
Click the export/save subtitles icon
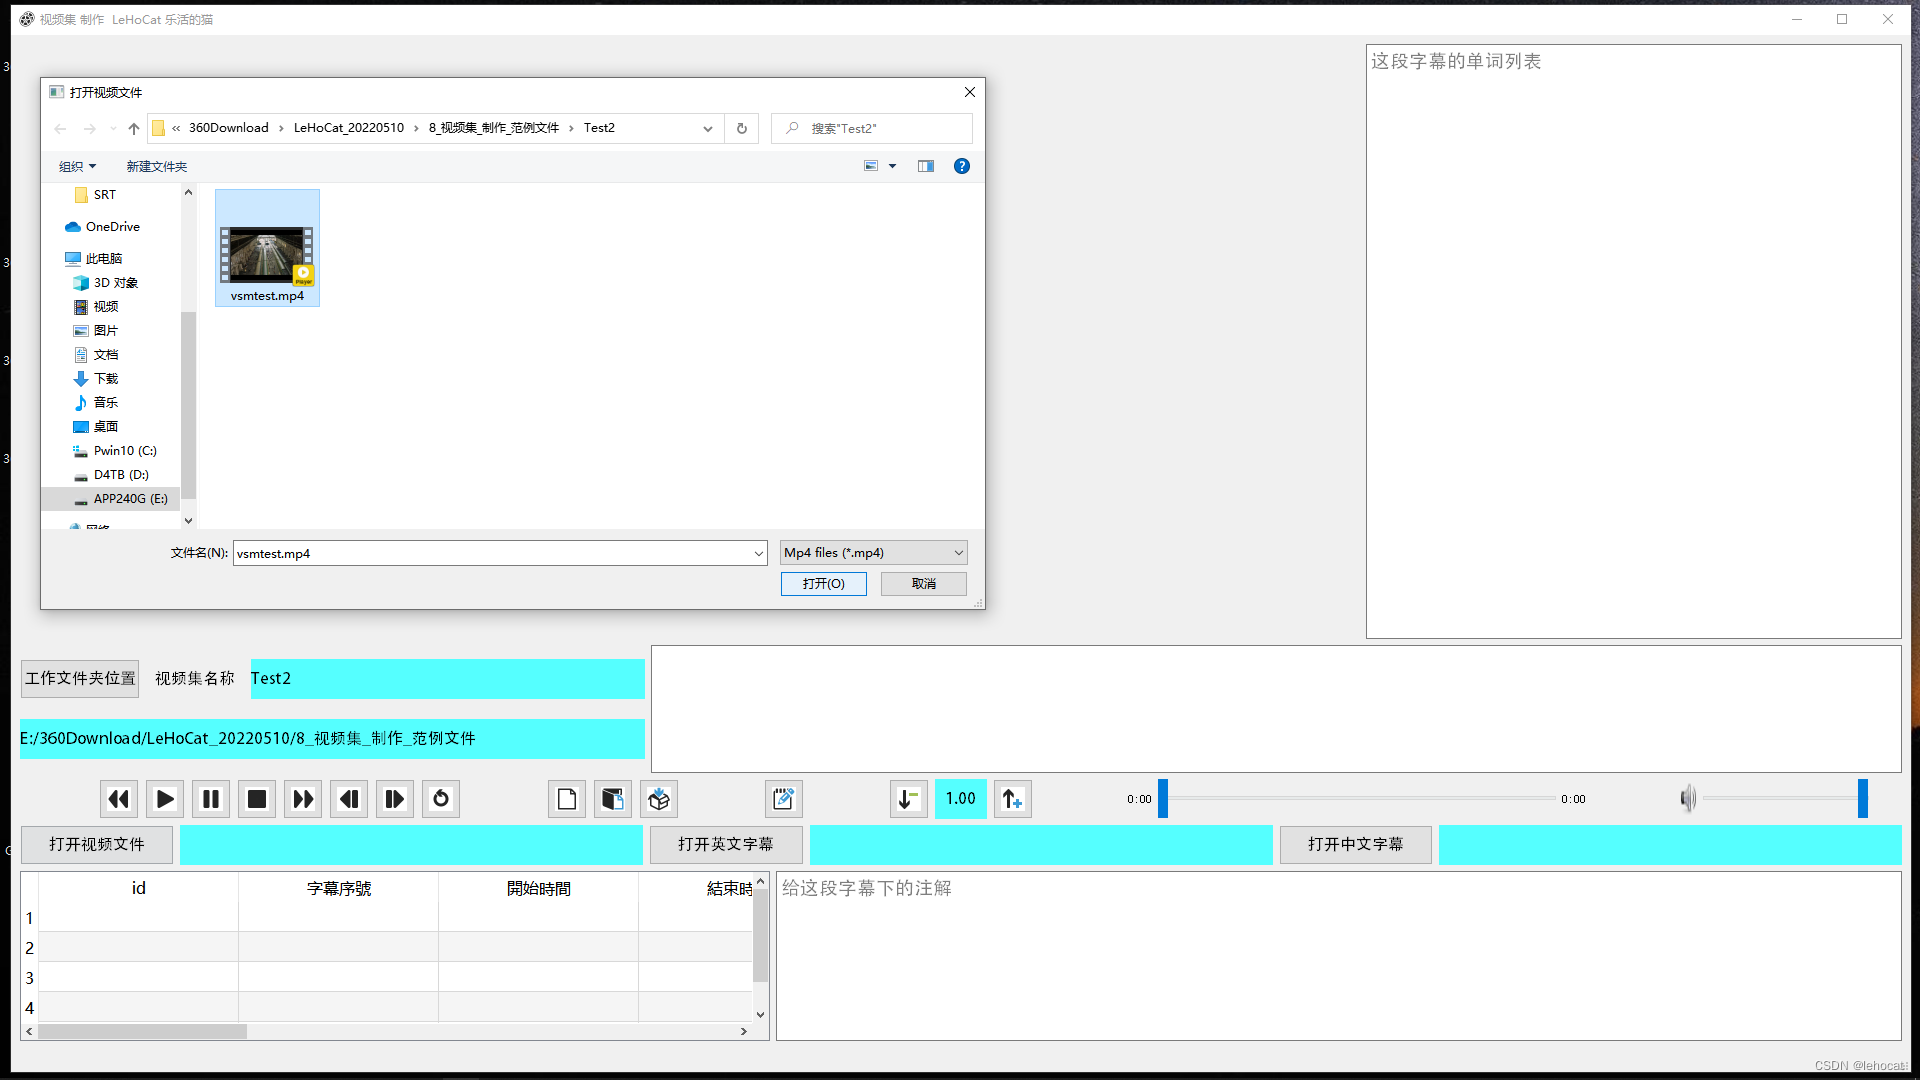pyautogui.click(x=658, y=798)
